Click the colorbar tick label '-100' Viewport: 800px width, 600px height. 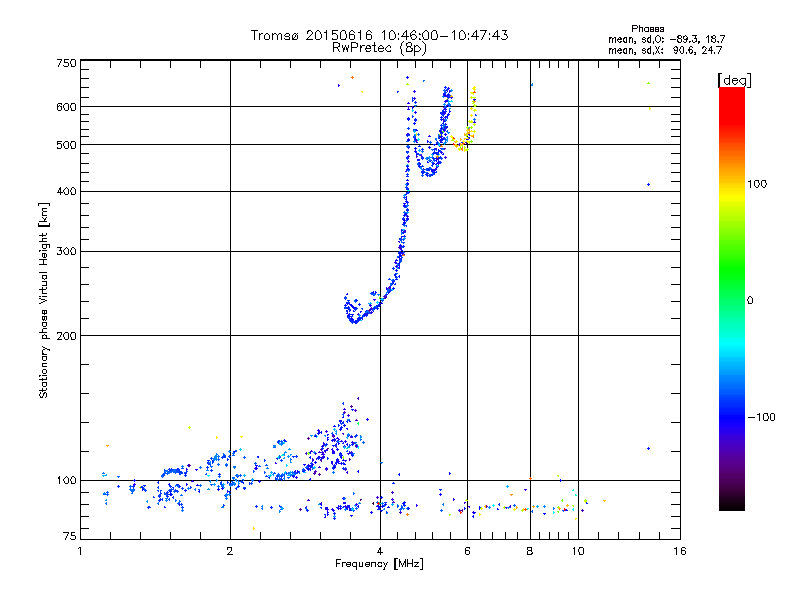(x=762, y=417)
